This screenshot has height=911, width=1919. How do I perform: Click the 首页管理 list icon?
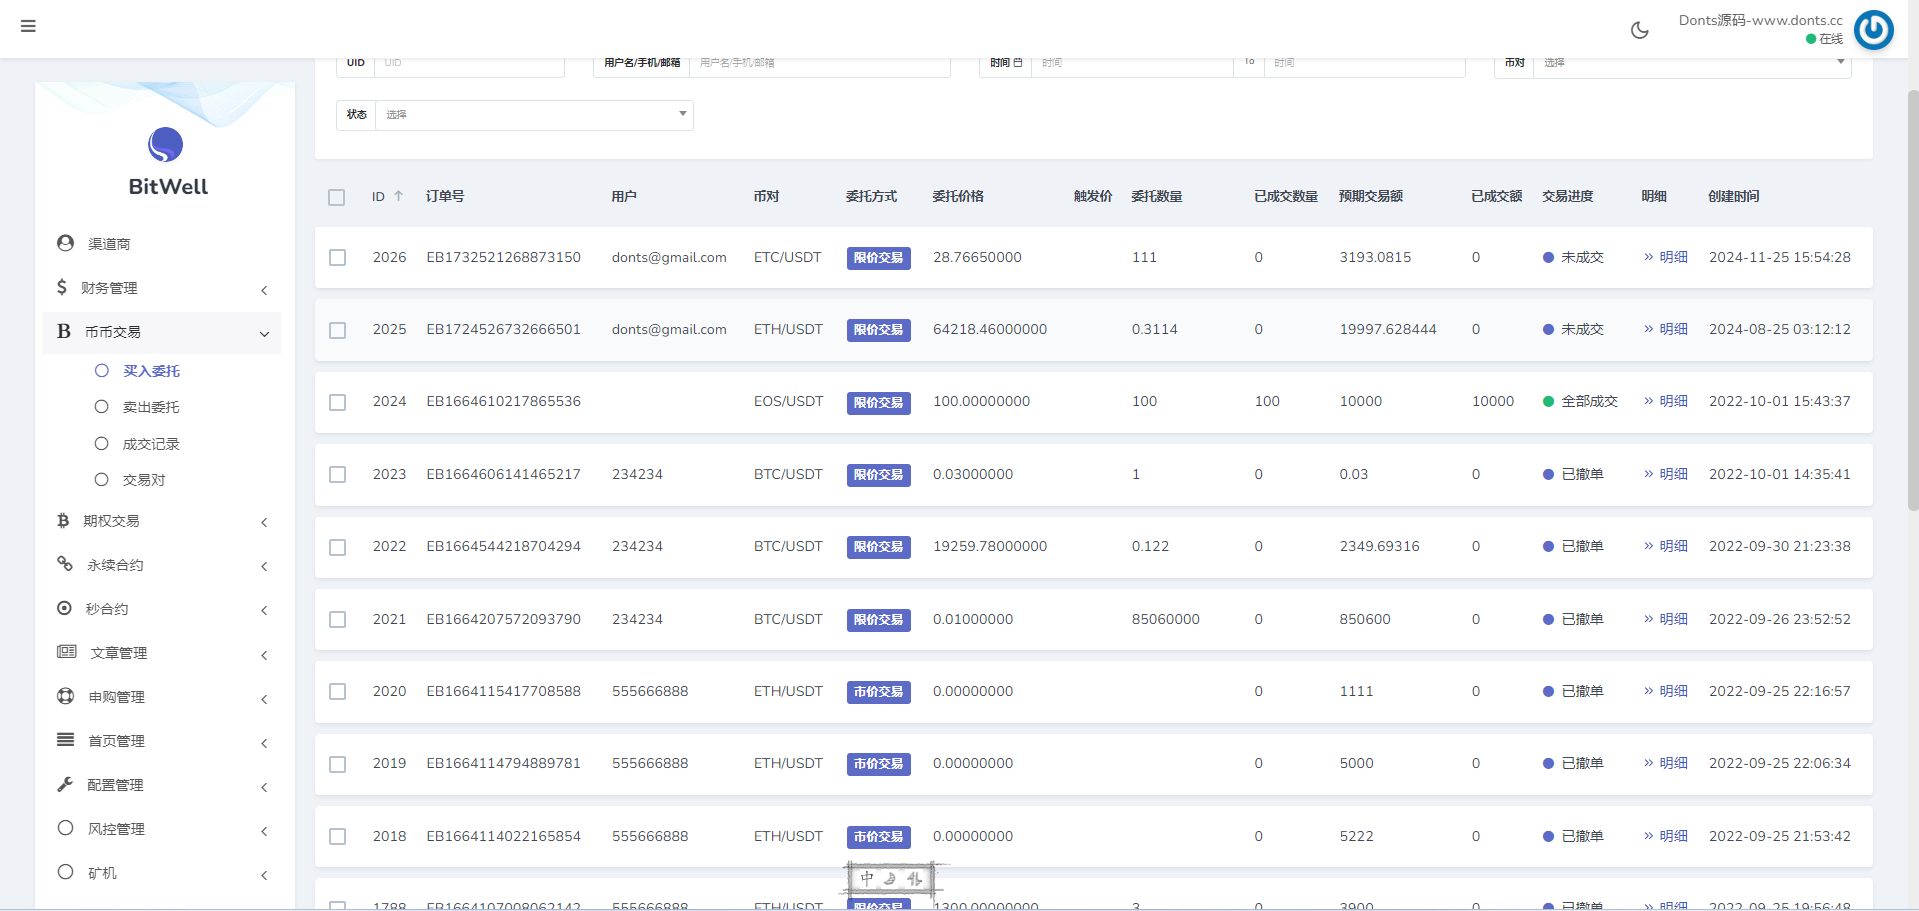click(66, 740)
